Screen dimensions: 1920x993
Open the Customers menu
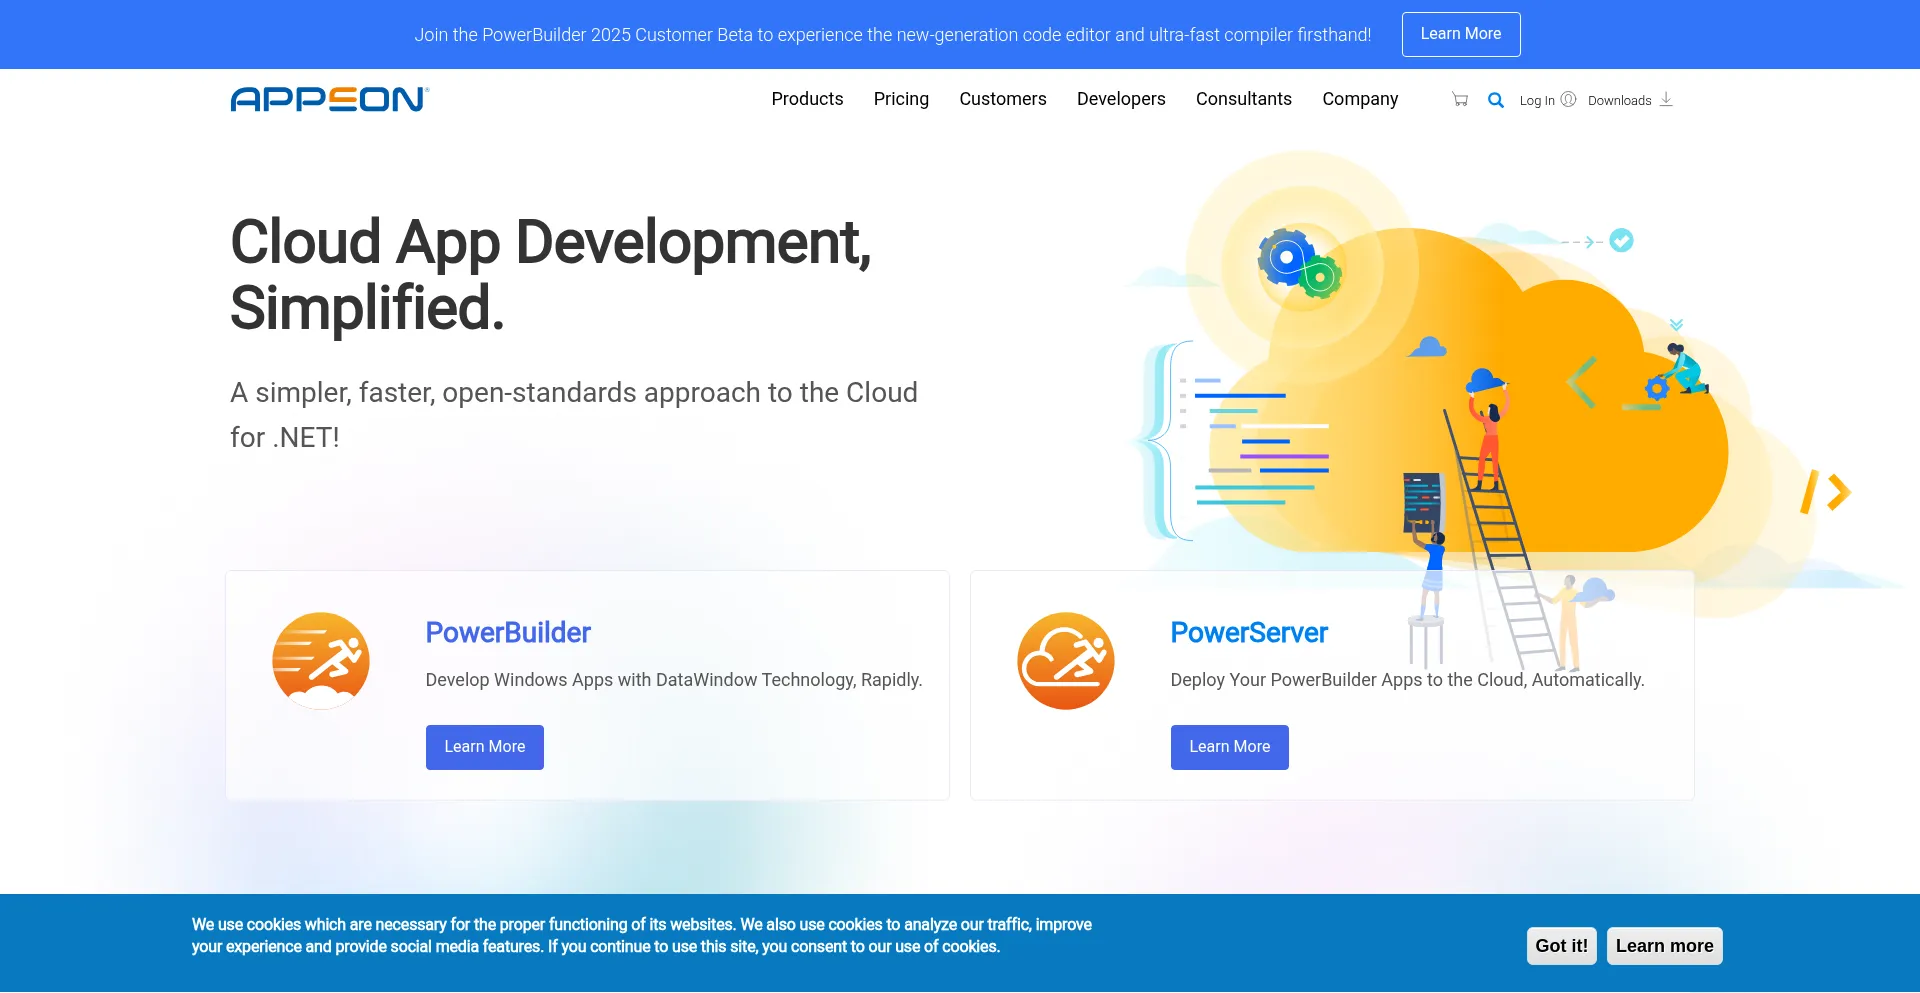(x=1003, y=99)
